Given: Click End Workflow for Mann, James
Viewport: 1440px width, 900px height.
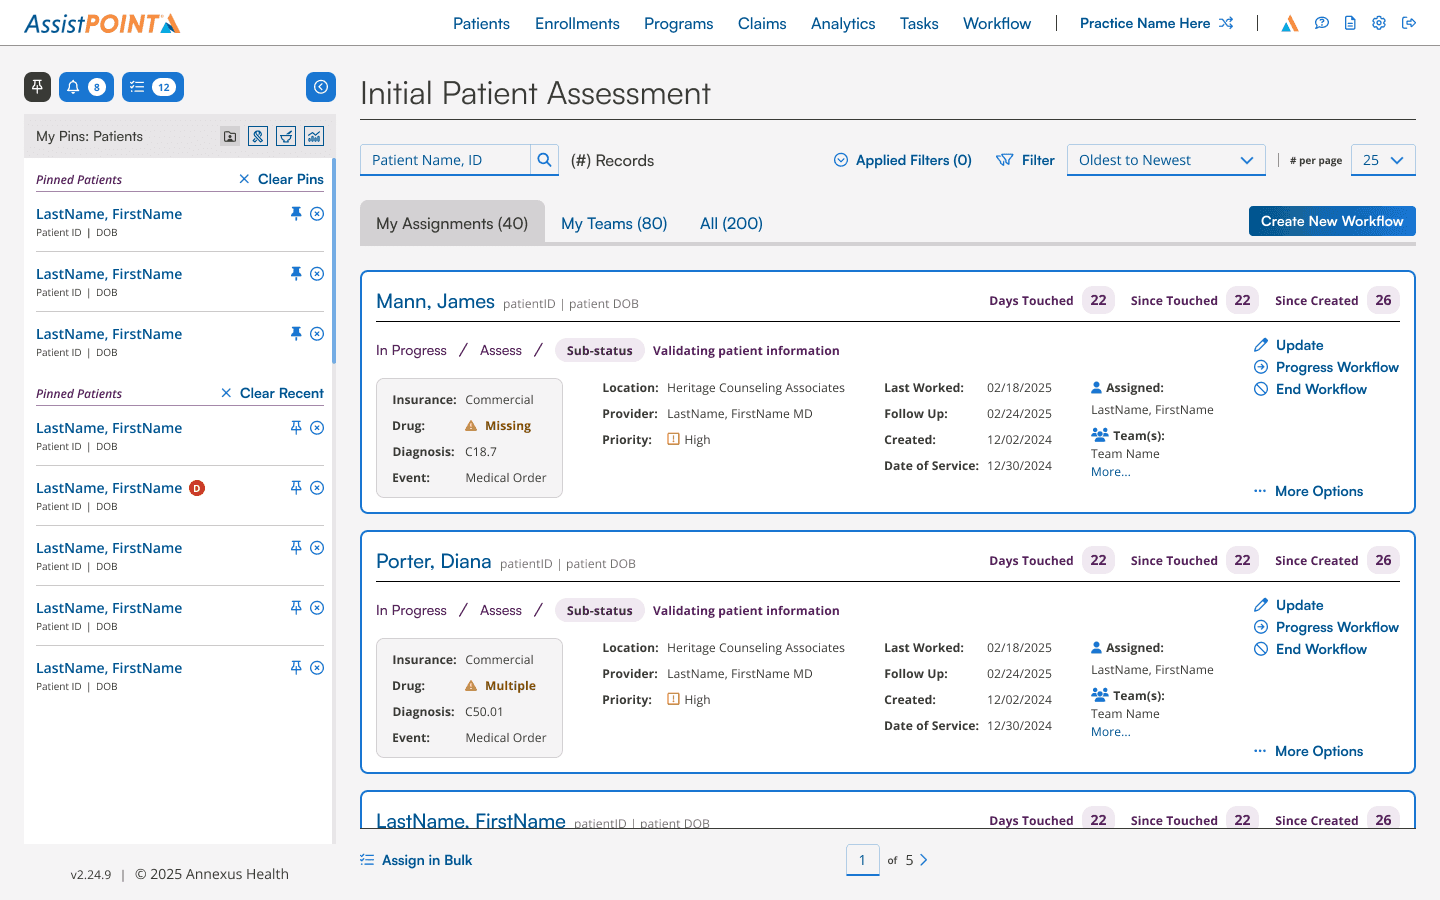Looking at the screenshot, I should click(x=1310, y=389).
